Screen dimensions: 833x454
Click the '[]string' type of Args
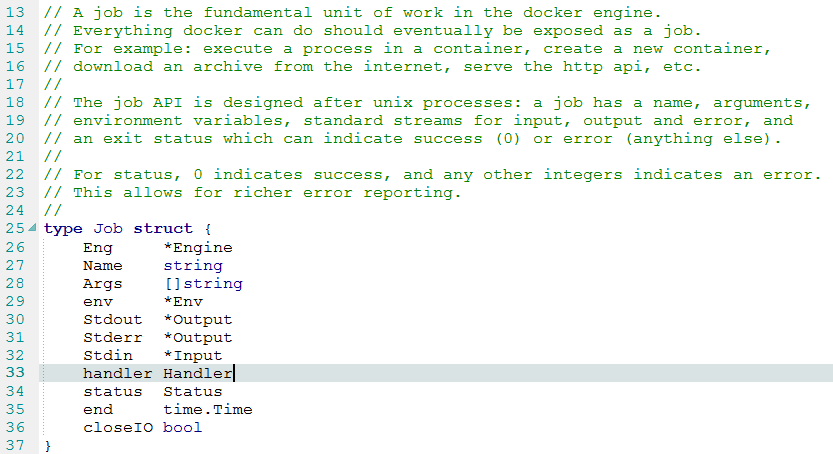[x=203, y=283]
